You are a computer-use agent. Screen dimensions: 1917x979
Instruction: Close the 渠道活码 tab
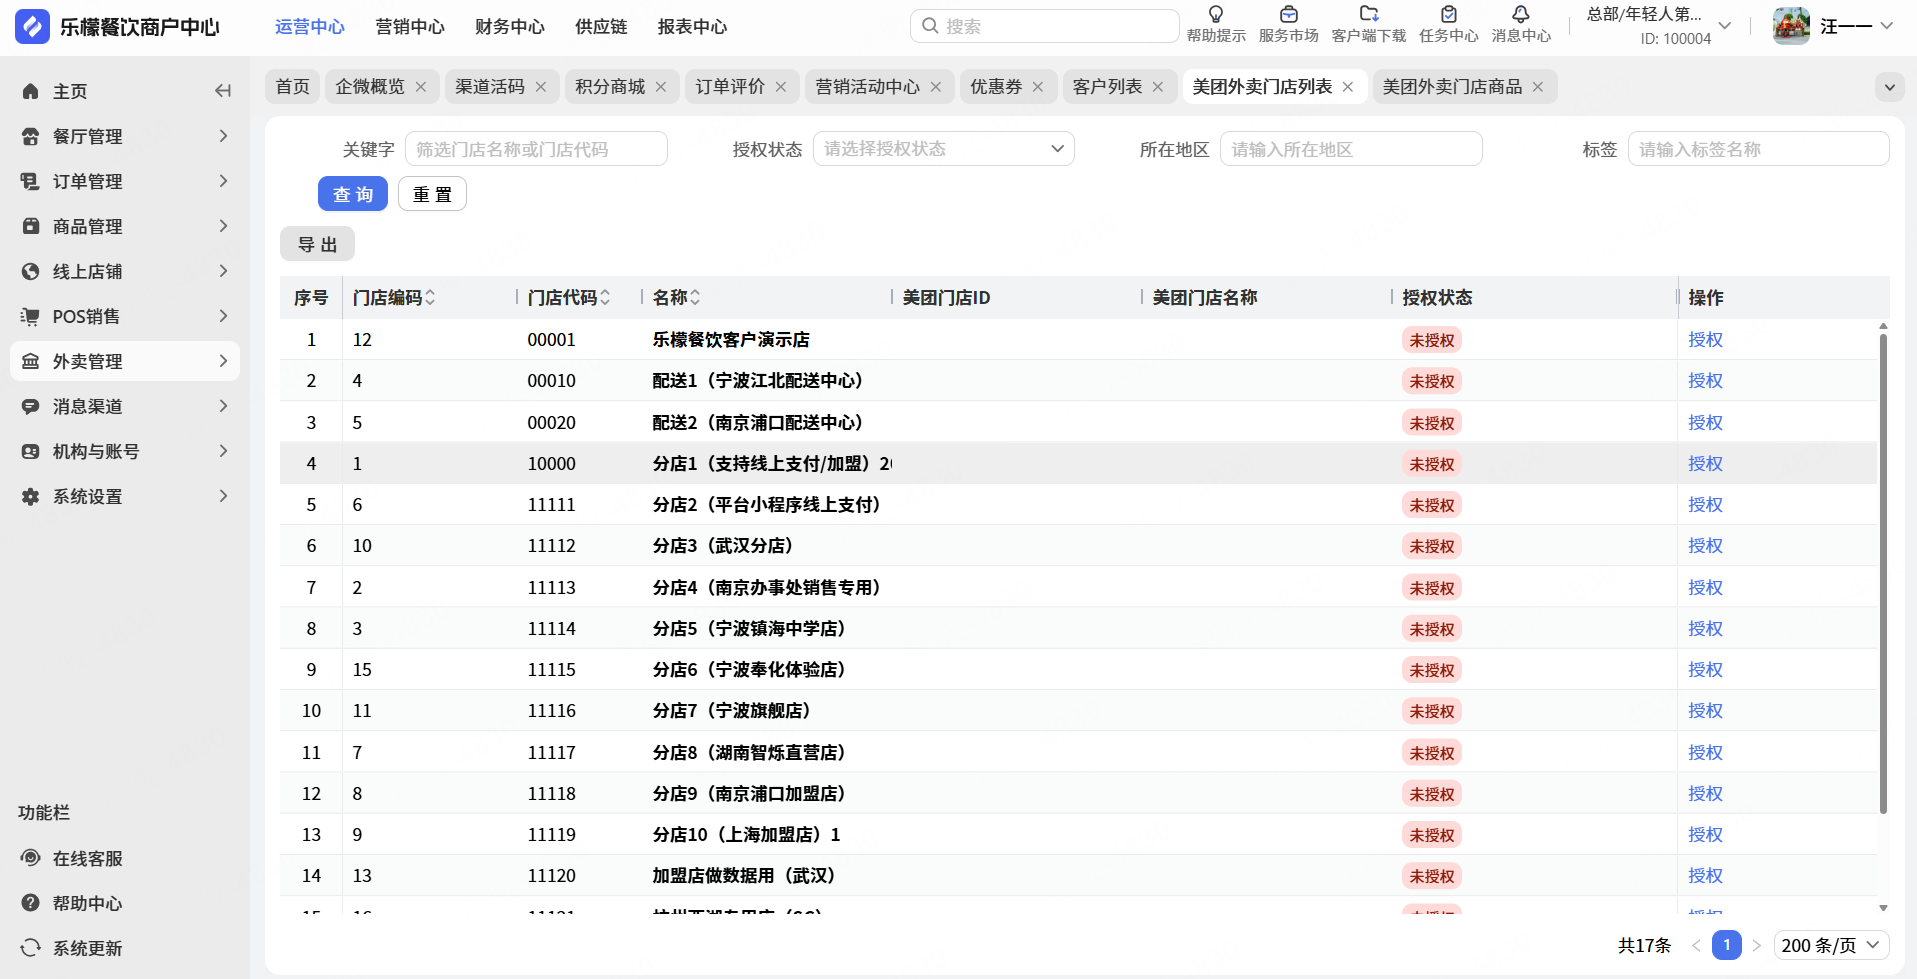[541, 87]
